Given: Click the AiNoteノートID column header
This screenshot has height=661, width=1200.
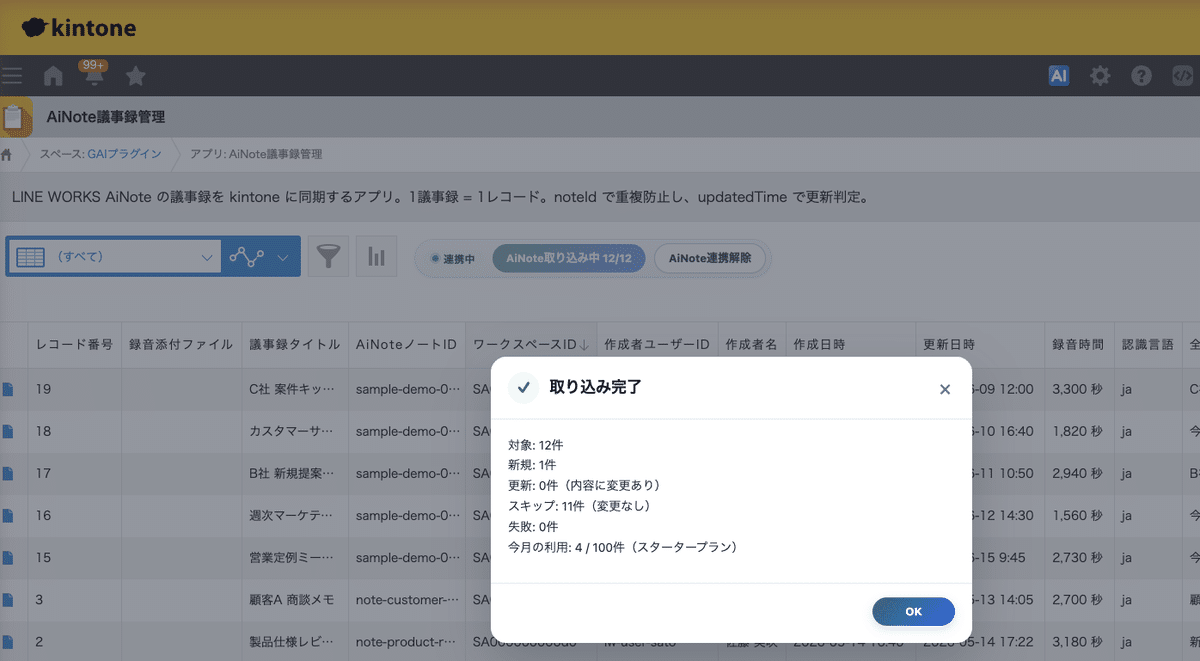Looking at the screenshot, I should tap(406, 345).
